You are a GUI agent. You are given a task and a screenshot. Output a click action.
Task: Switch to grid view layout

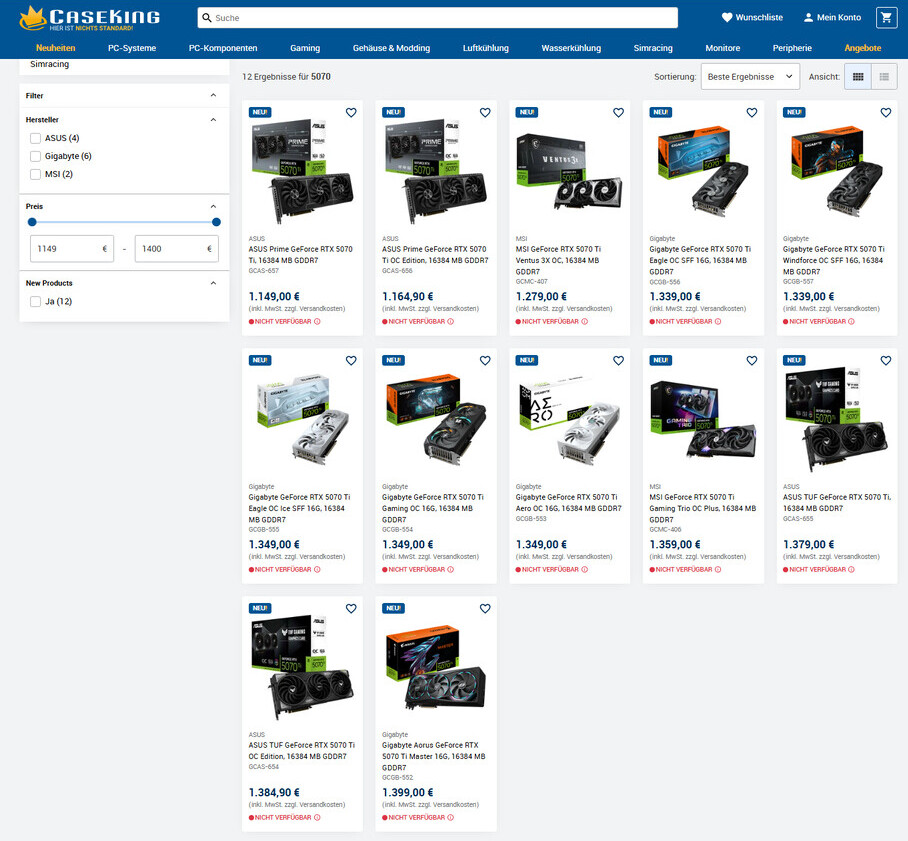858,76
